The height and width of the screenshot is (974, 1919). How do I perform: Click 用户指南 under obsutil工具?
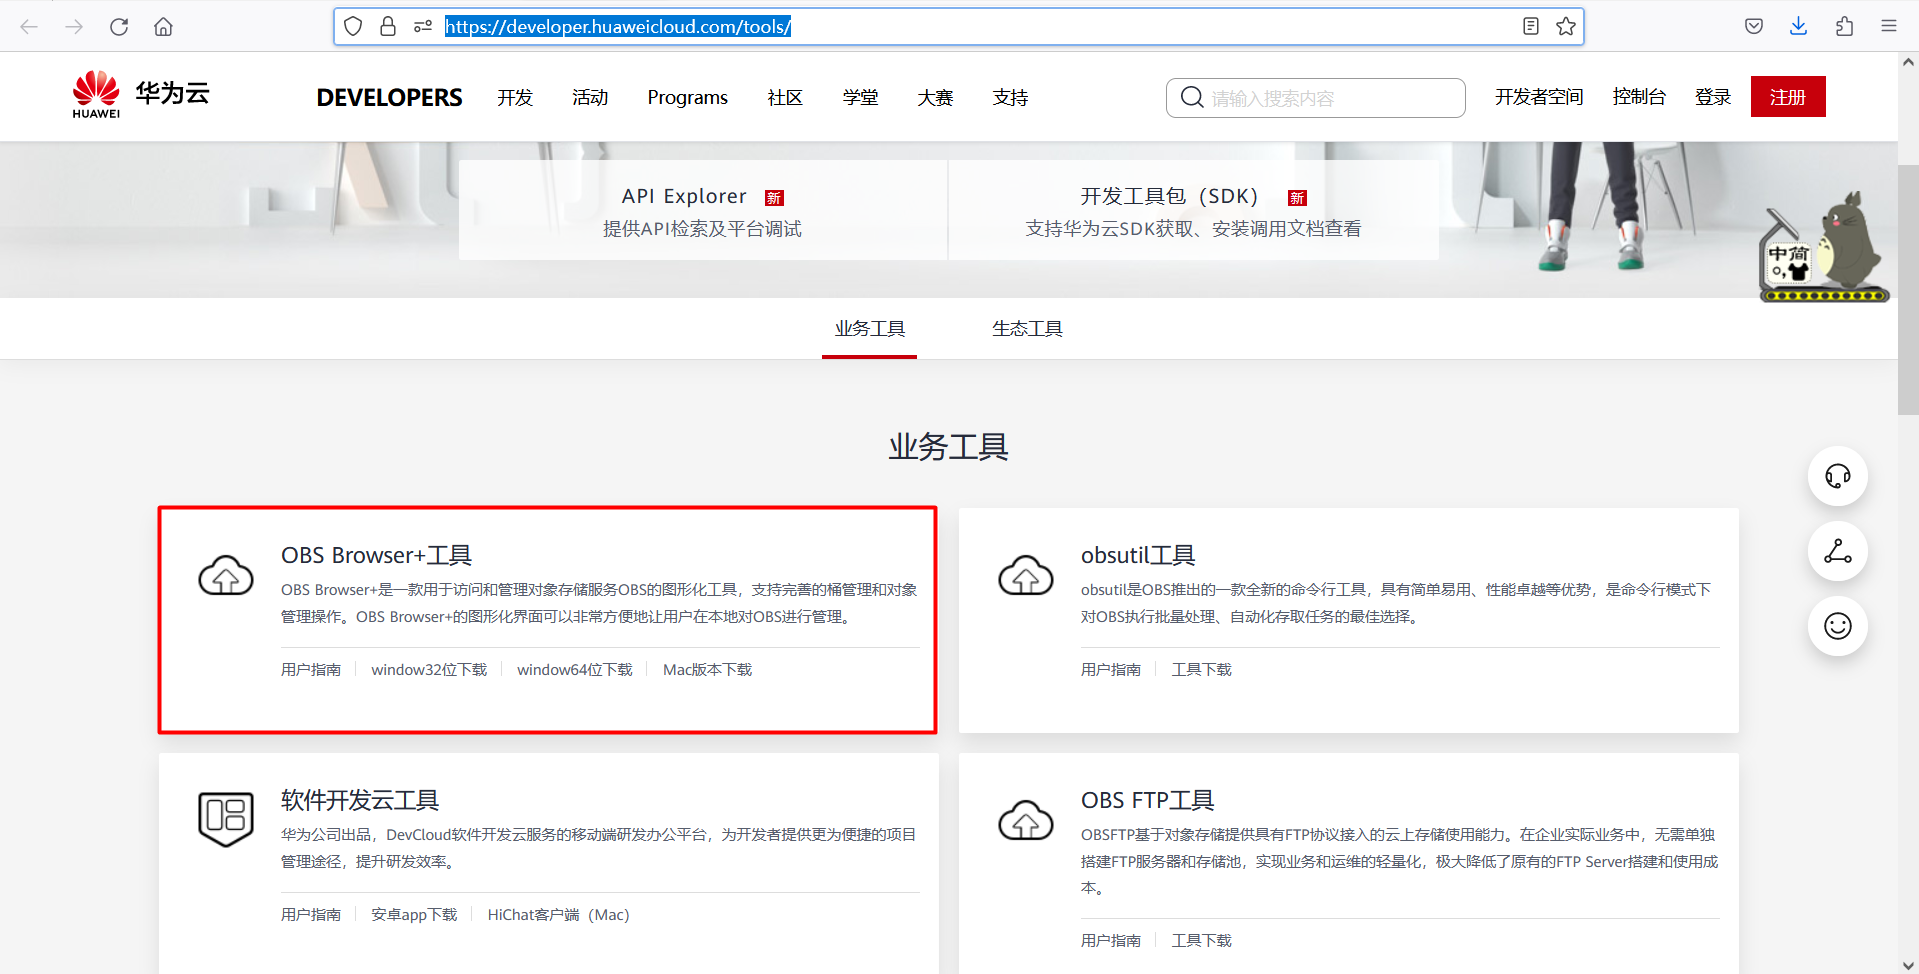click(x=1111, y=669)
